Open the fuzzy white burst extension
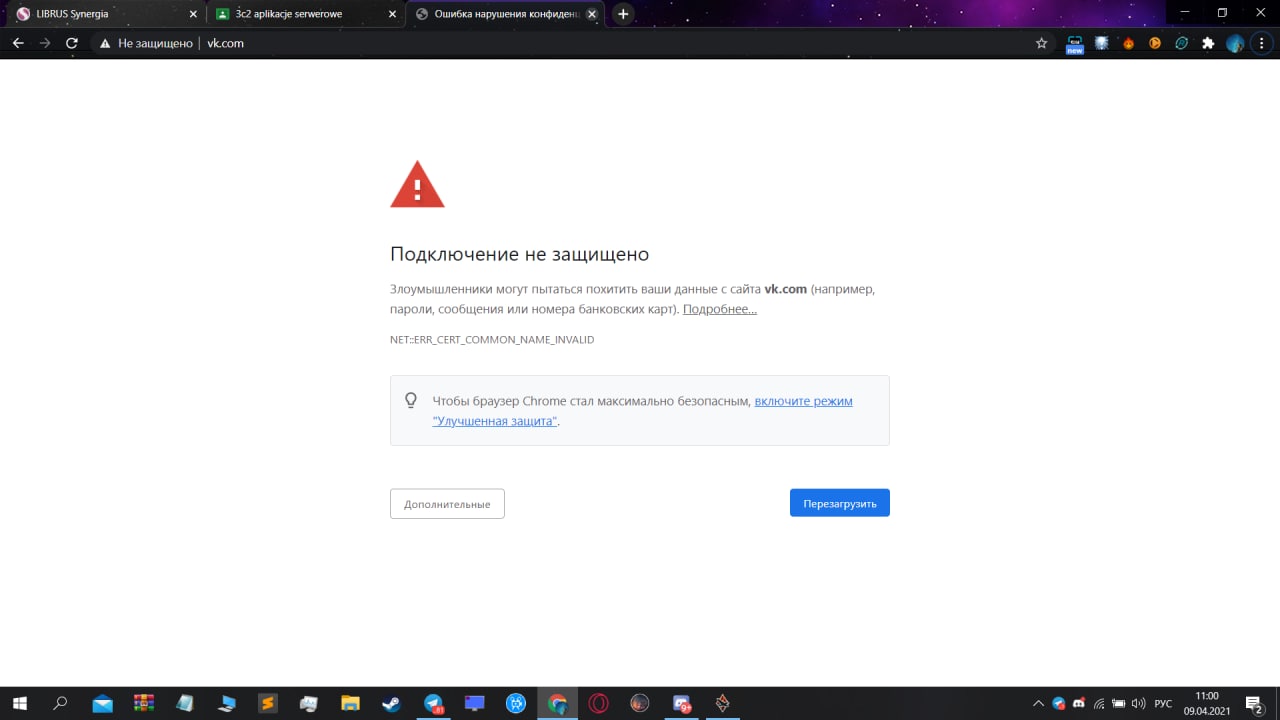The width and height of the screenshot is (1280, 720). pos(1102,43)
